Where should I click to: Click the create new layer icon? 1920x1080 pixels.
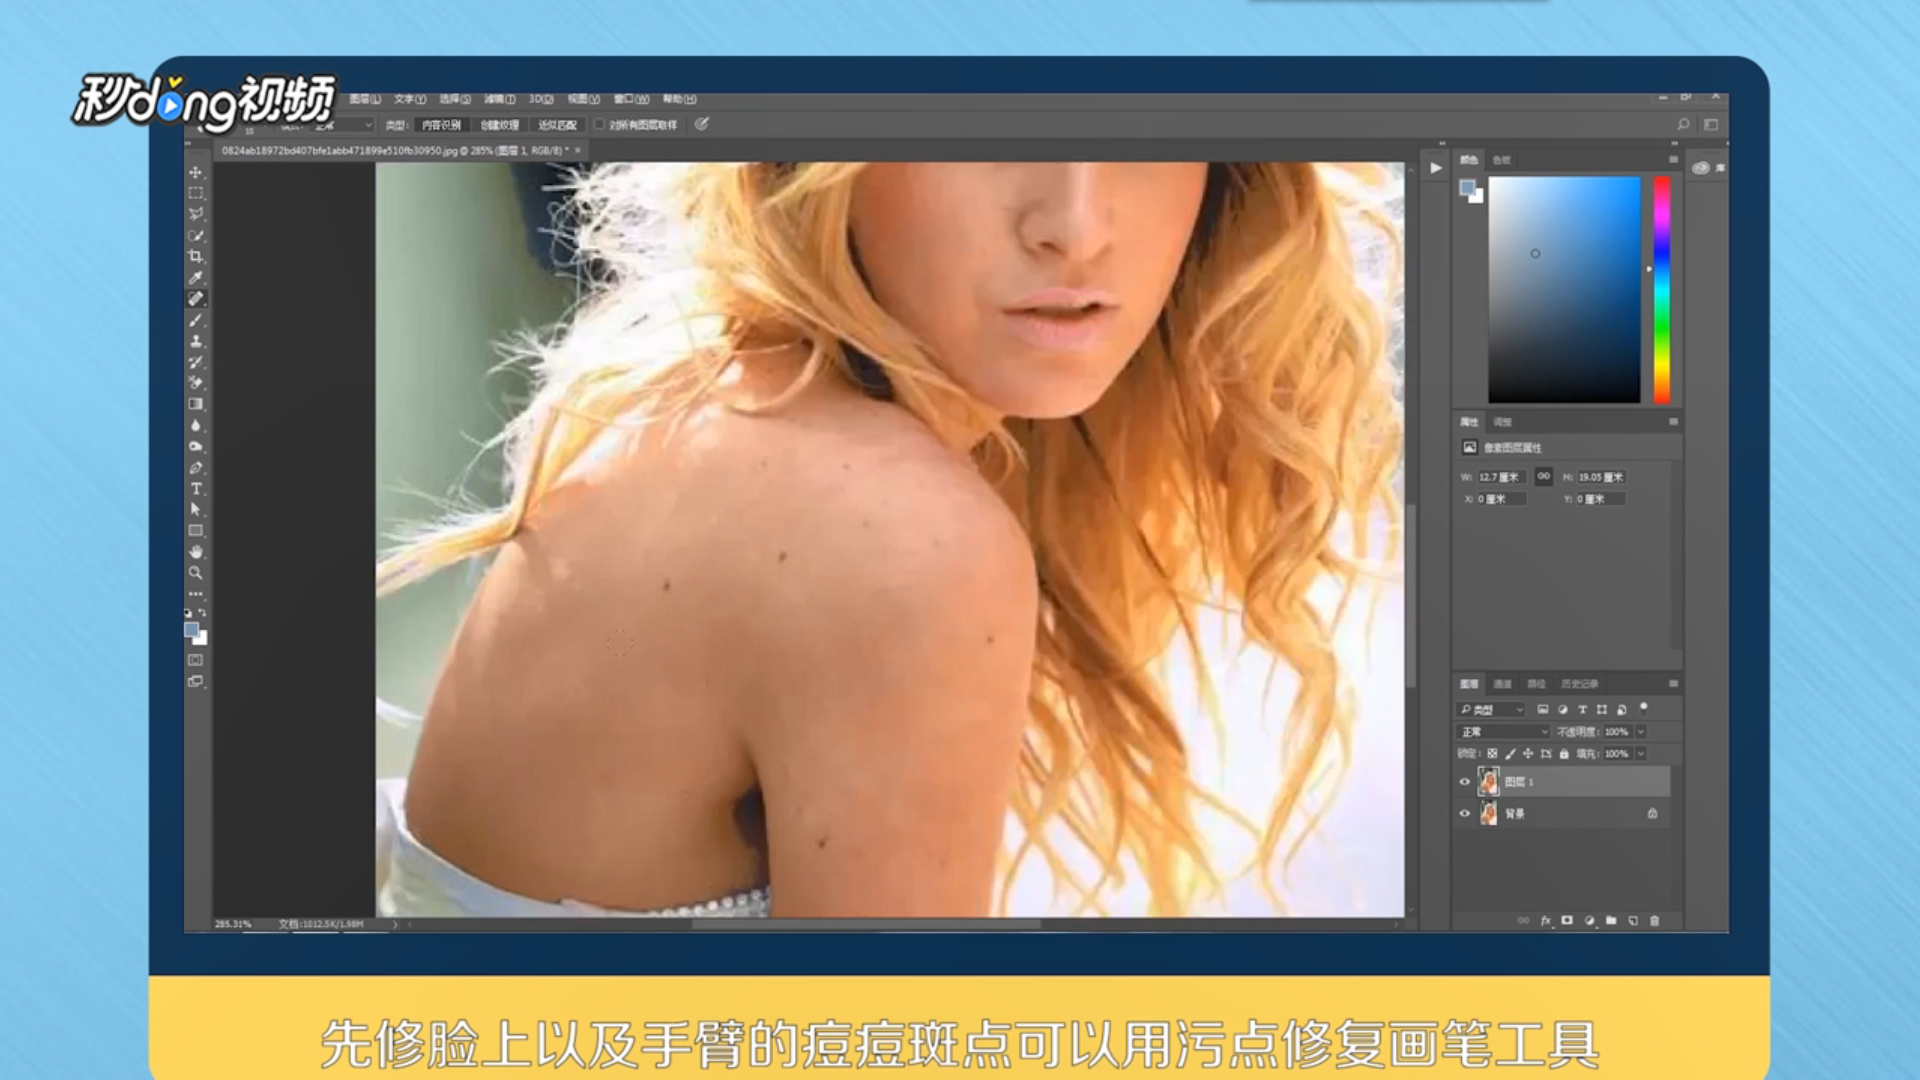coord(1633,920)
